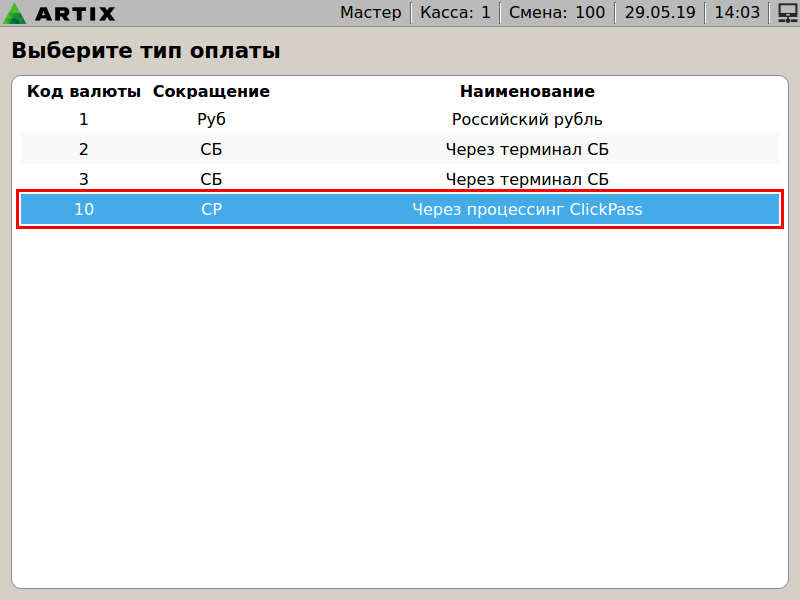Click the Выберите тип оплаты heading

(x=146, y=51)
